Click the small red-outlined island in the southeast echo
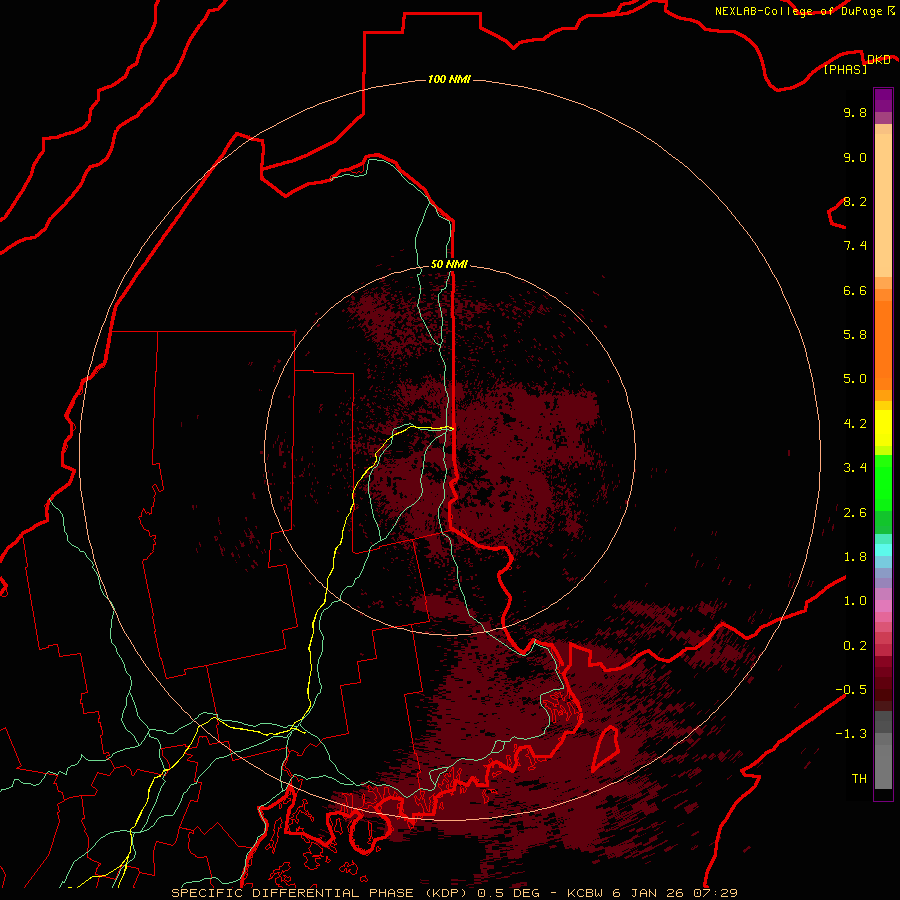 tap(606, 748)
